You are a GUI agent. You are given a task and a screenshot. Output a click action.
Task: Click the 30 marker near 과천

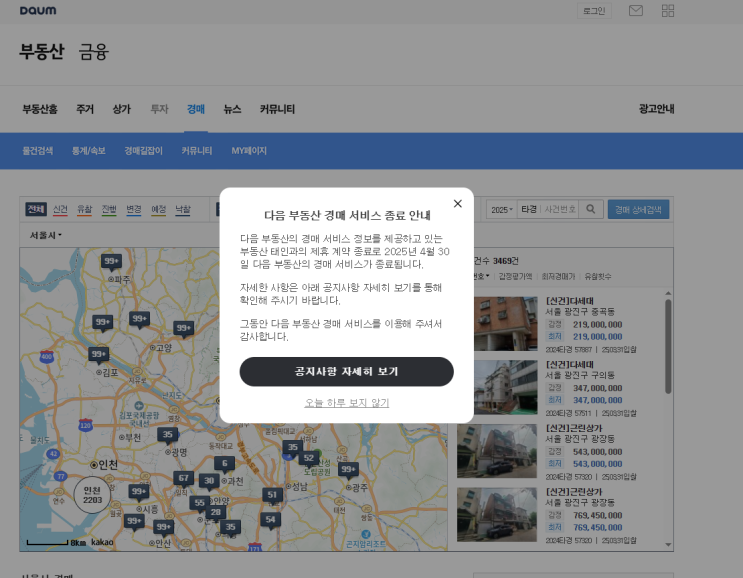(x=208, y=481)
